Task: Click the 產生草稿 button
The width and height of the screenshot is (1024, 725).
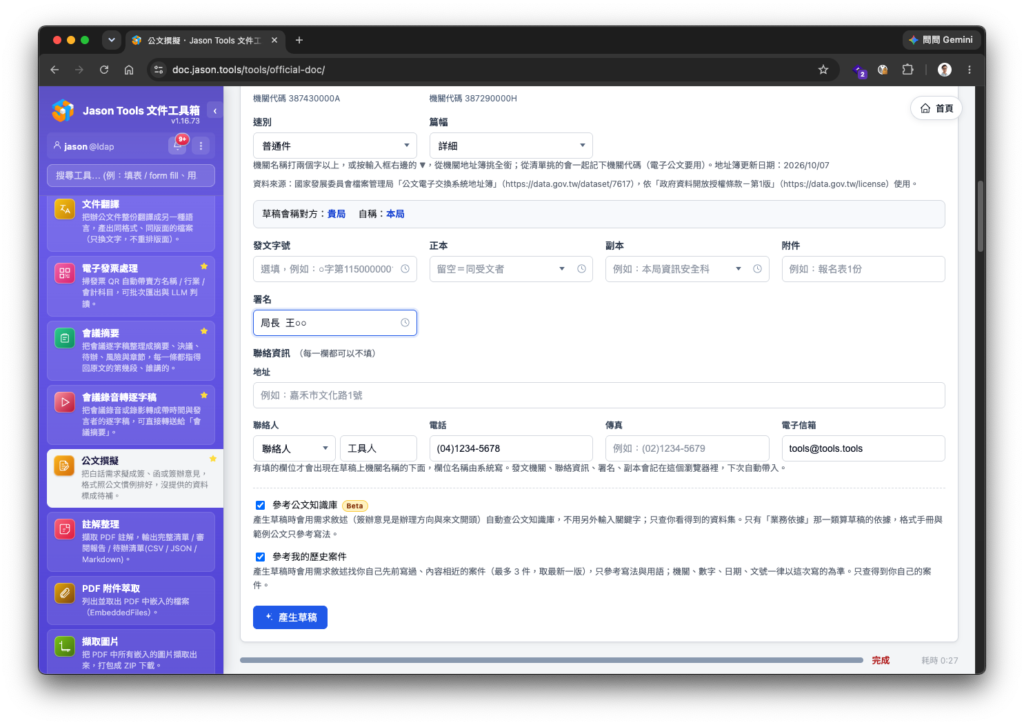Action: (290, 617)
